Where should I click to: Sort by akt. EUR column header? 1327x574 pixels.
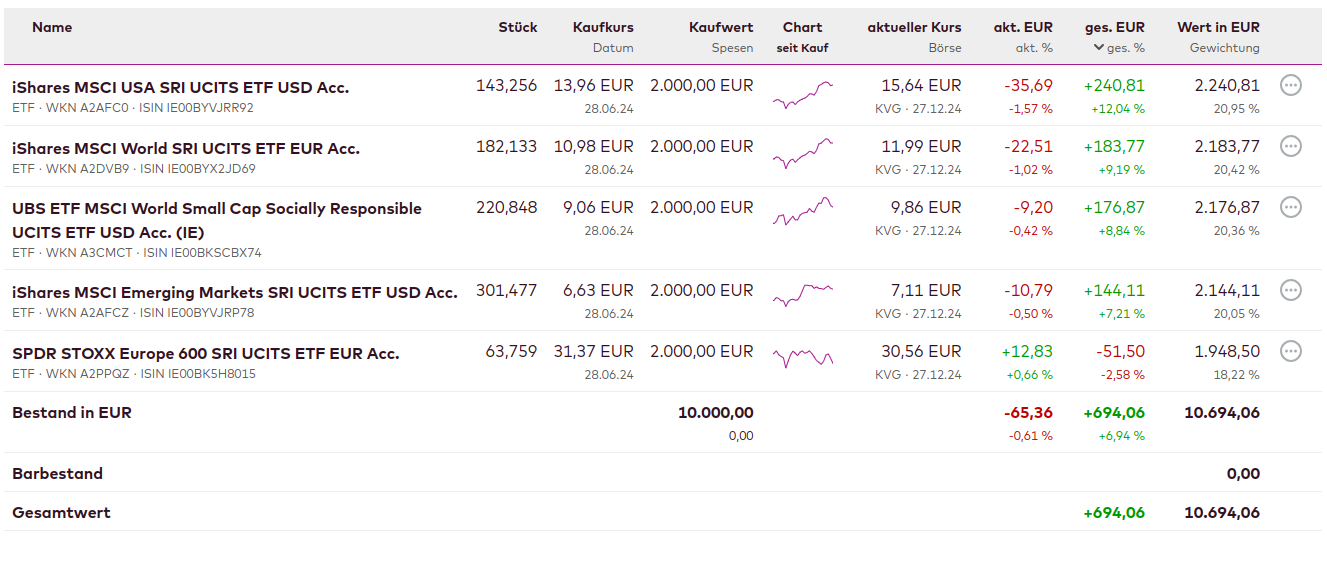coord(1023,28)
